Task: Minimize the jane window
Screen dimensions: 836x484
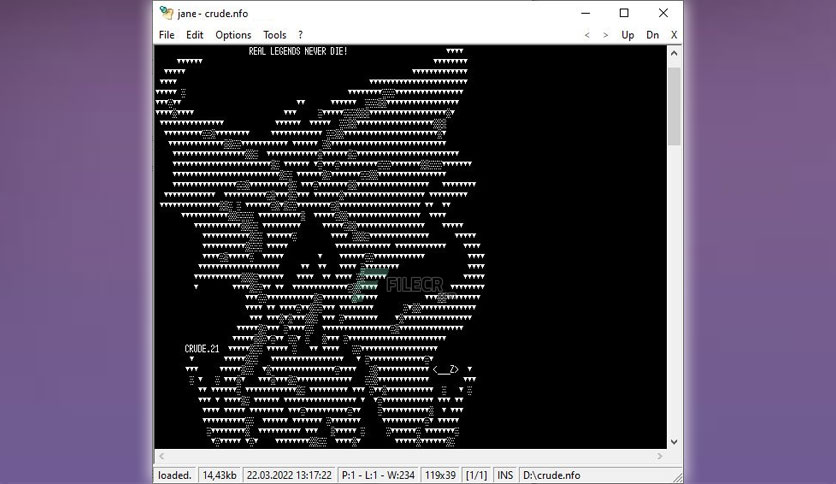Action: tap(585, 13)
